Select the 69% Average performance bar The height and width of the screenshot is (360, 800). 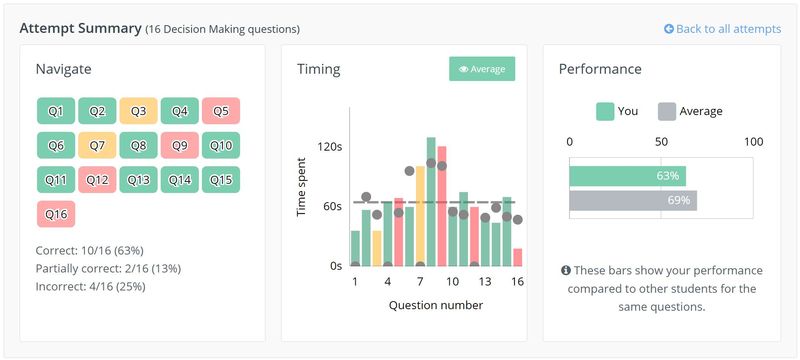[x=633, y=200]
